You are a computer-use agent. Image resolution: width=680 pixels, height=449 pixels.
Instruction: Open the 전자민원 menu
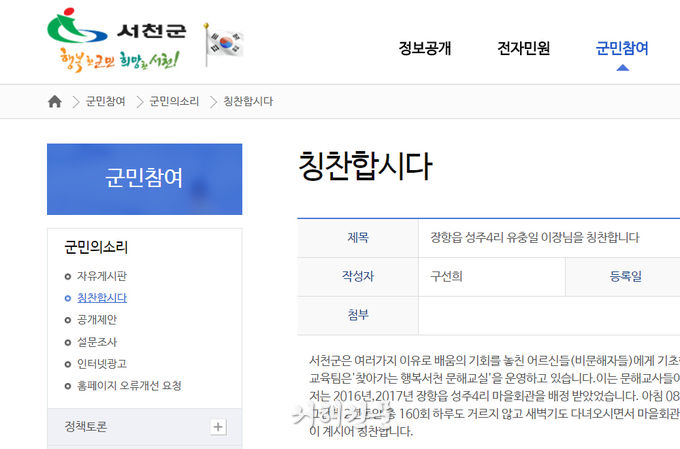(x=523, y=48)
